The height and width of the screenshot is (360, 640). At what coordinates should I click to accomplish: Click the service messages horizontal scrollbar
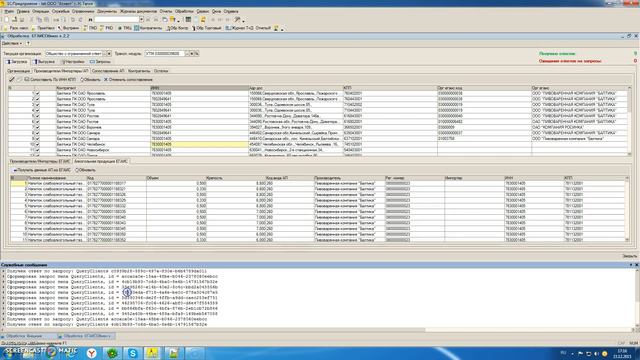pos(318,330)
